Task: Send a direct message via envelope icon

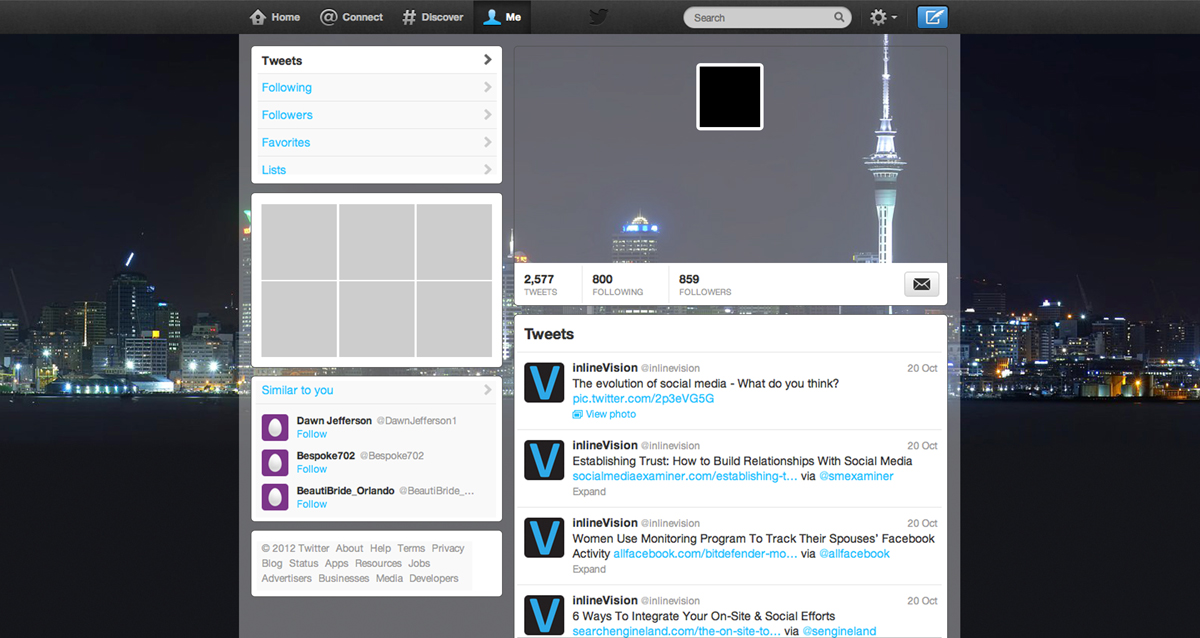Action: click(921, 284)
